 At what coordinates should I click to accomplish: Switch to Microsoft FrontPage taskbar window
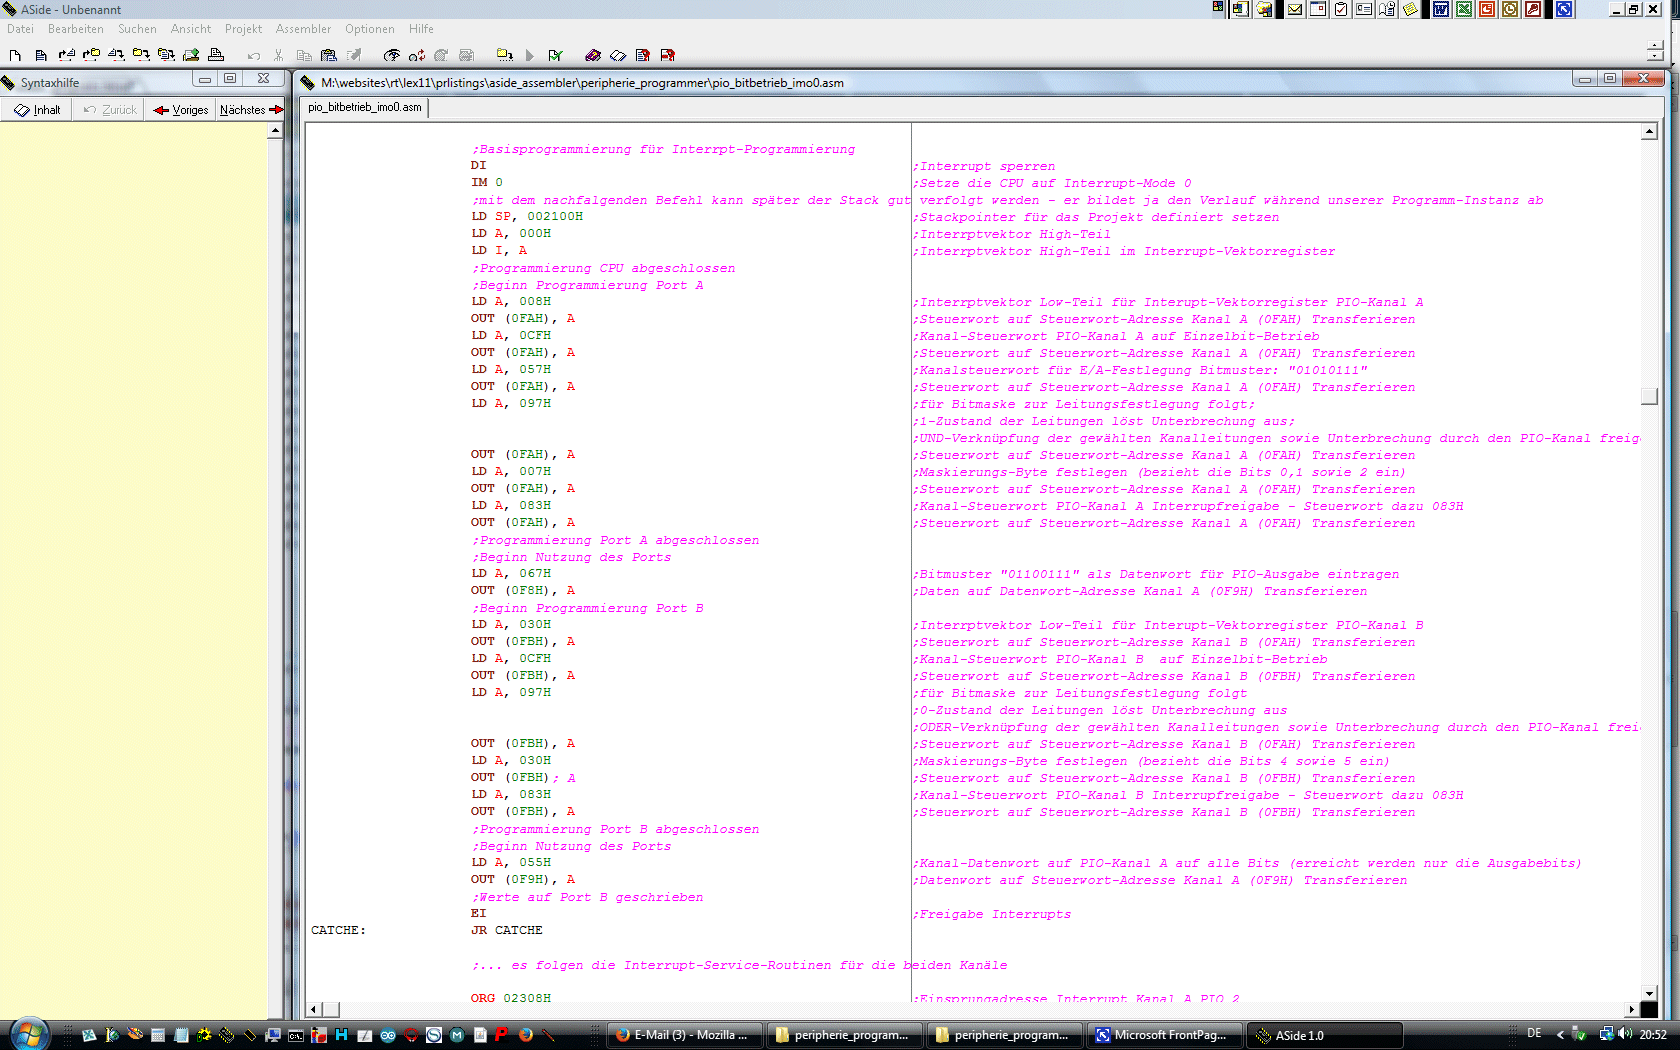(1164, 1035)
